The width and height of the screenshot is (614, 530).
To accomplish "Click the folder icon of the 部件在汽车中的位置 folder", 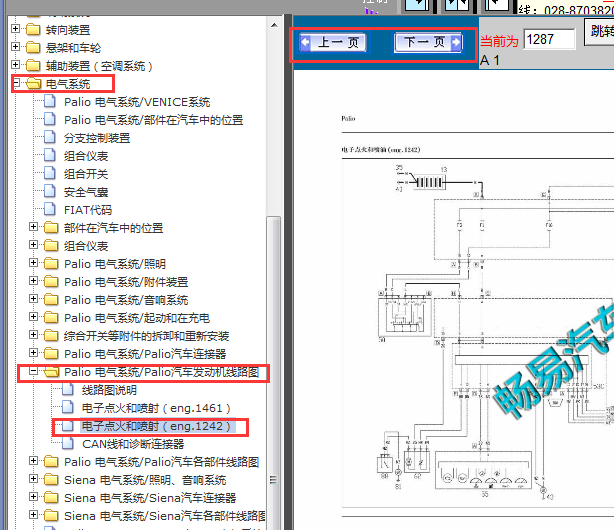I will [51, 228].
